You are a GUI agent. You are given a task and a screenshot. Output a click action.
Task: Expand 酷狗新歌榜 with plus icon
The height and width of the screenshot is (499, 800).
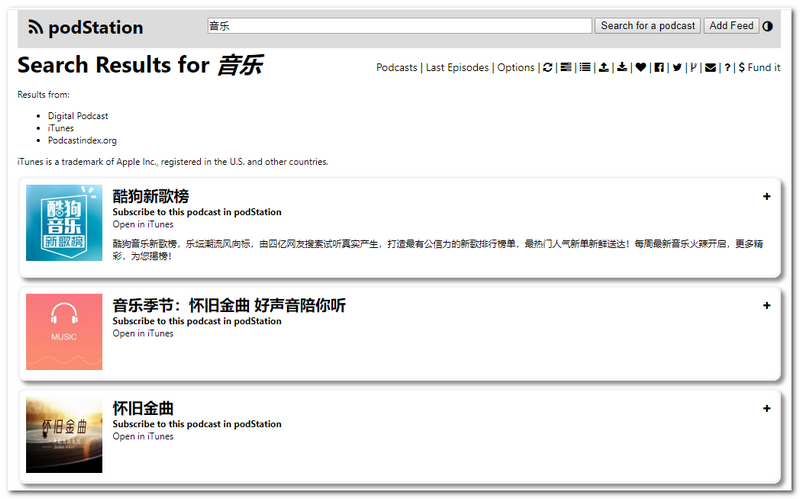(x=766, y=197)
